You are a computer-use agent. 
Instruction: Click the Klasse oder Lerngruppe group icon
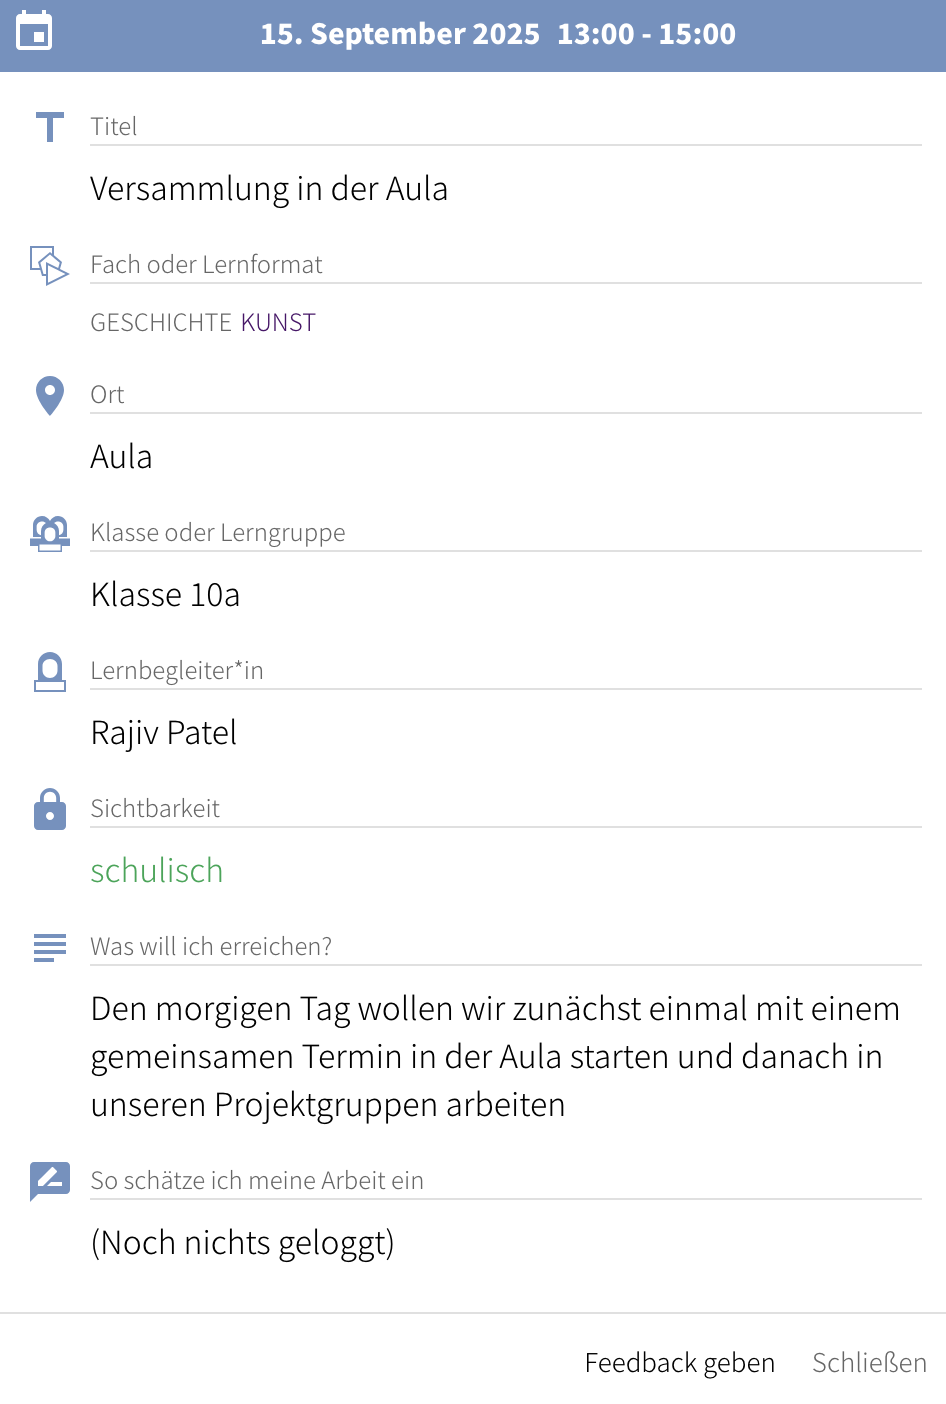(49, 533)
